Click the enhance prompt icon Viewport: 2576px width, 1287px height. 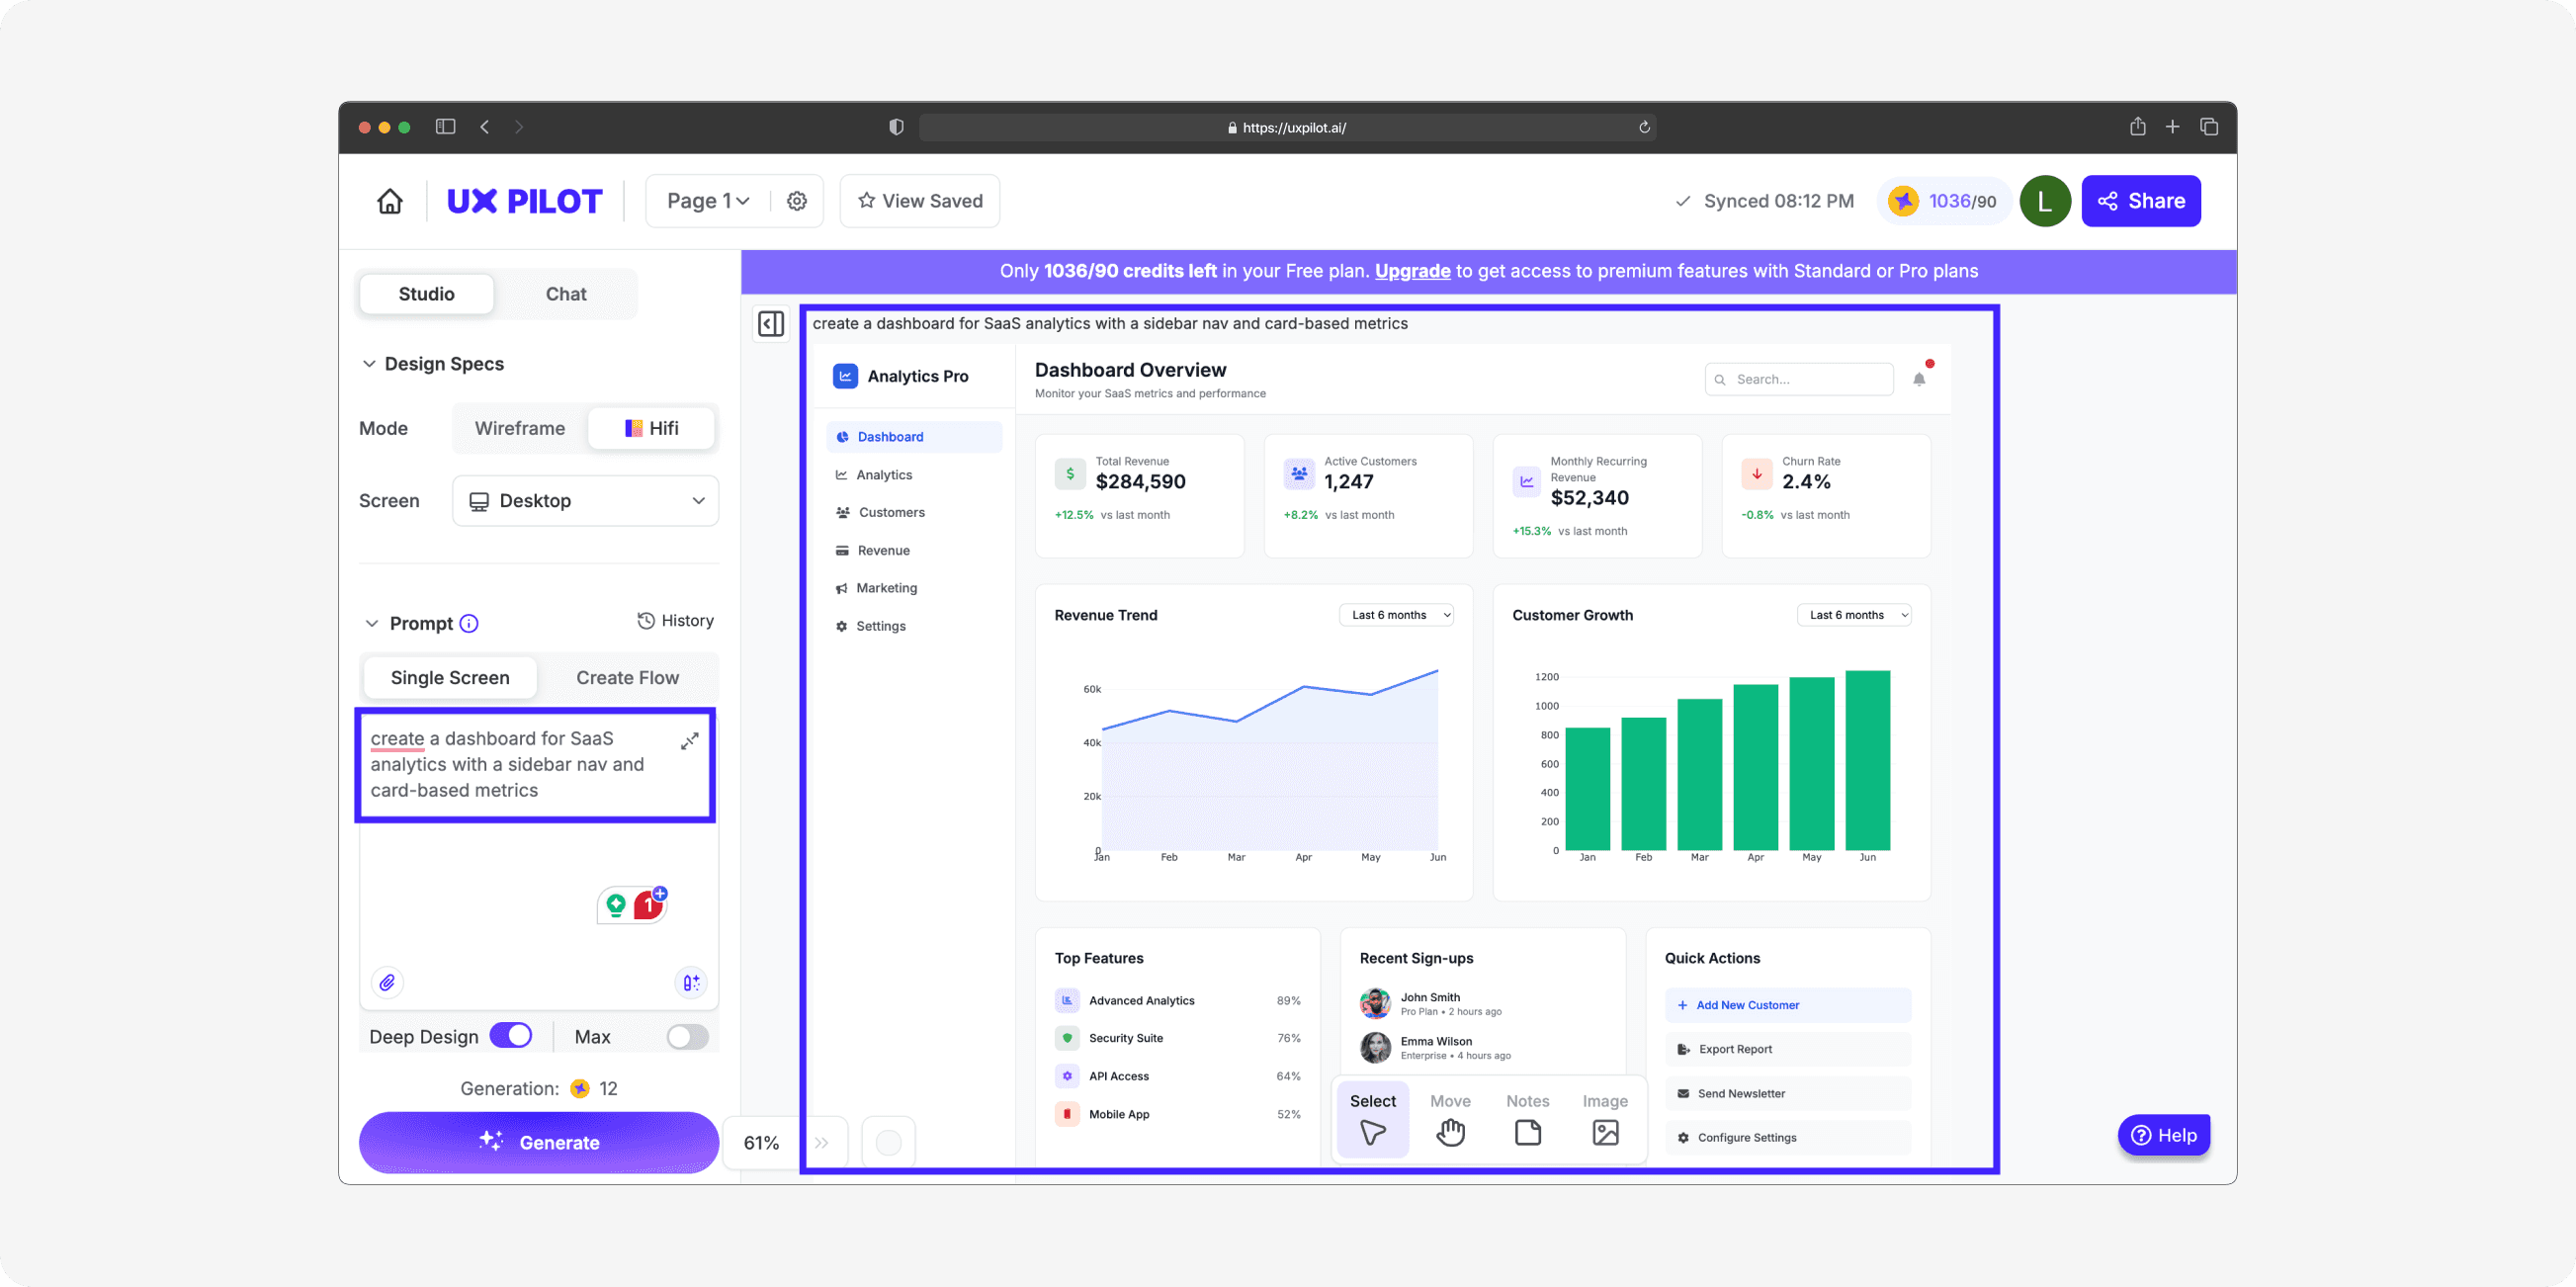tap(691, 982)
